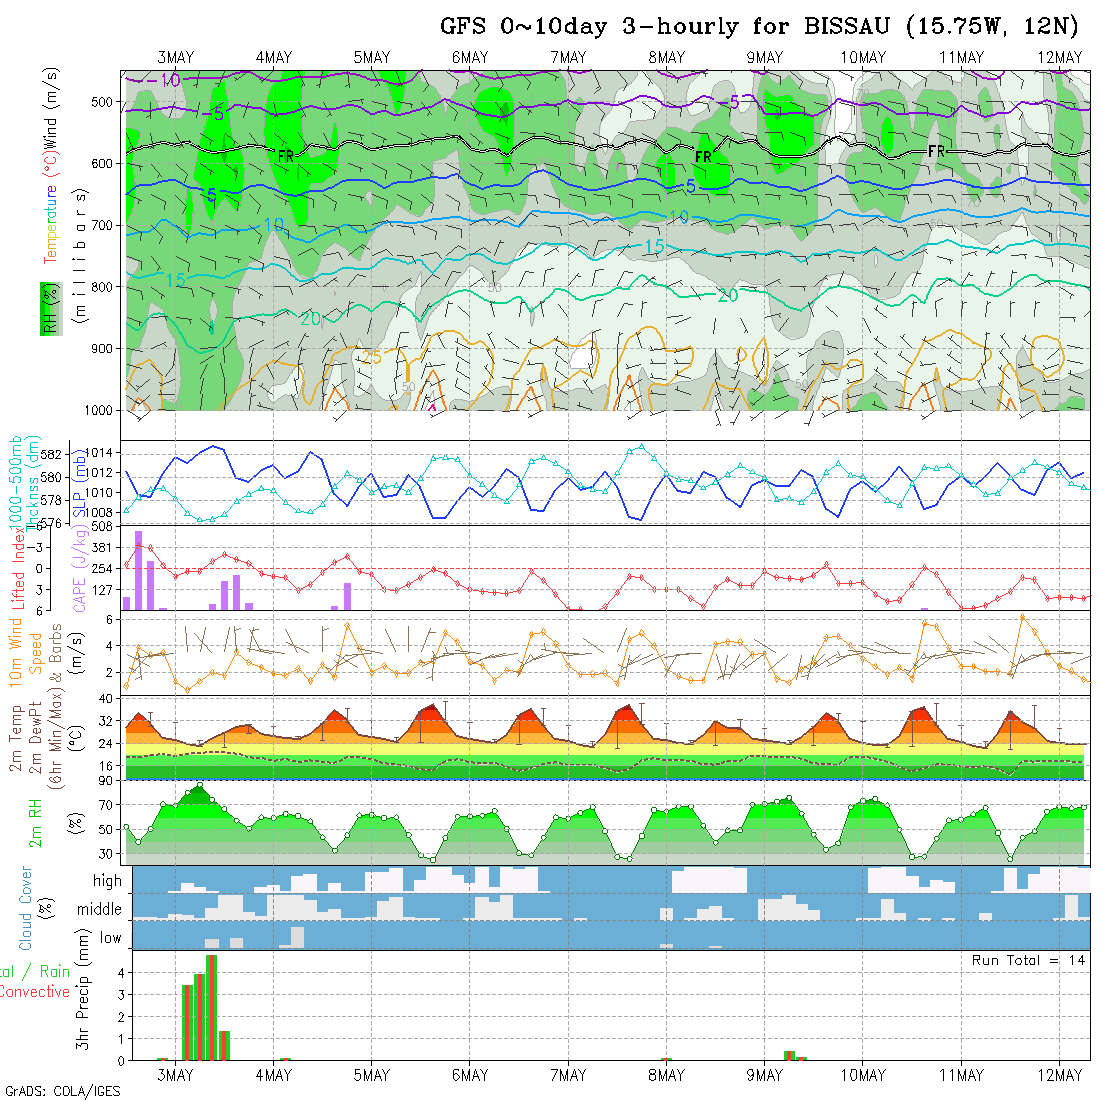Click the tallest 3hr precipitation bar
Image resolution: width=1100 pixels, height=1100 pixels.
point(211,1007)
